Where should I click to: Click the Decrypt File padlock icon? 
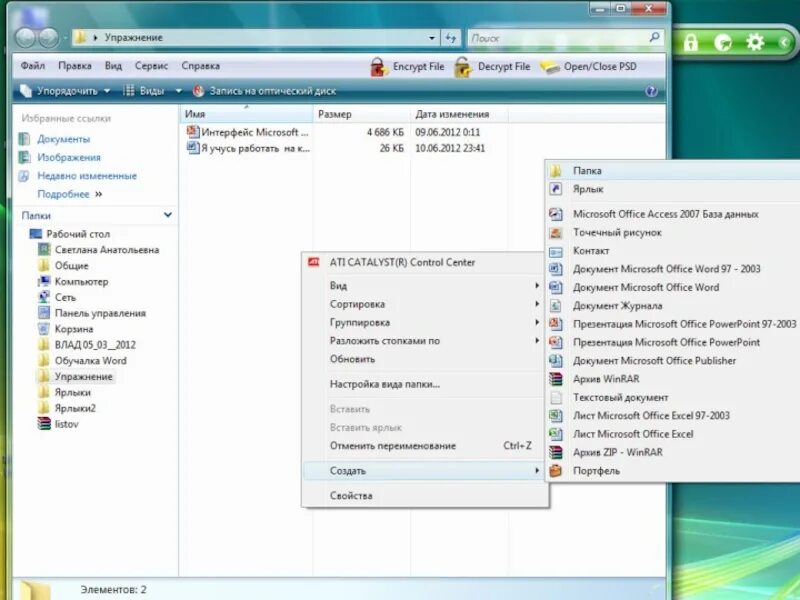coord(463,67)
